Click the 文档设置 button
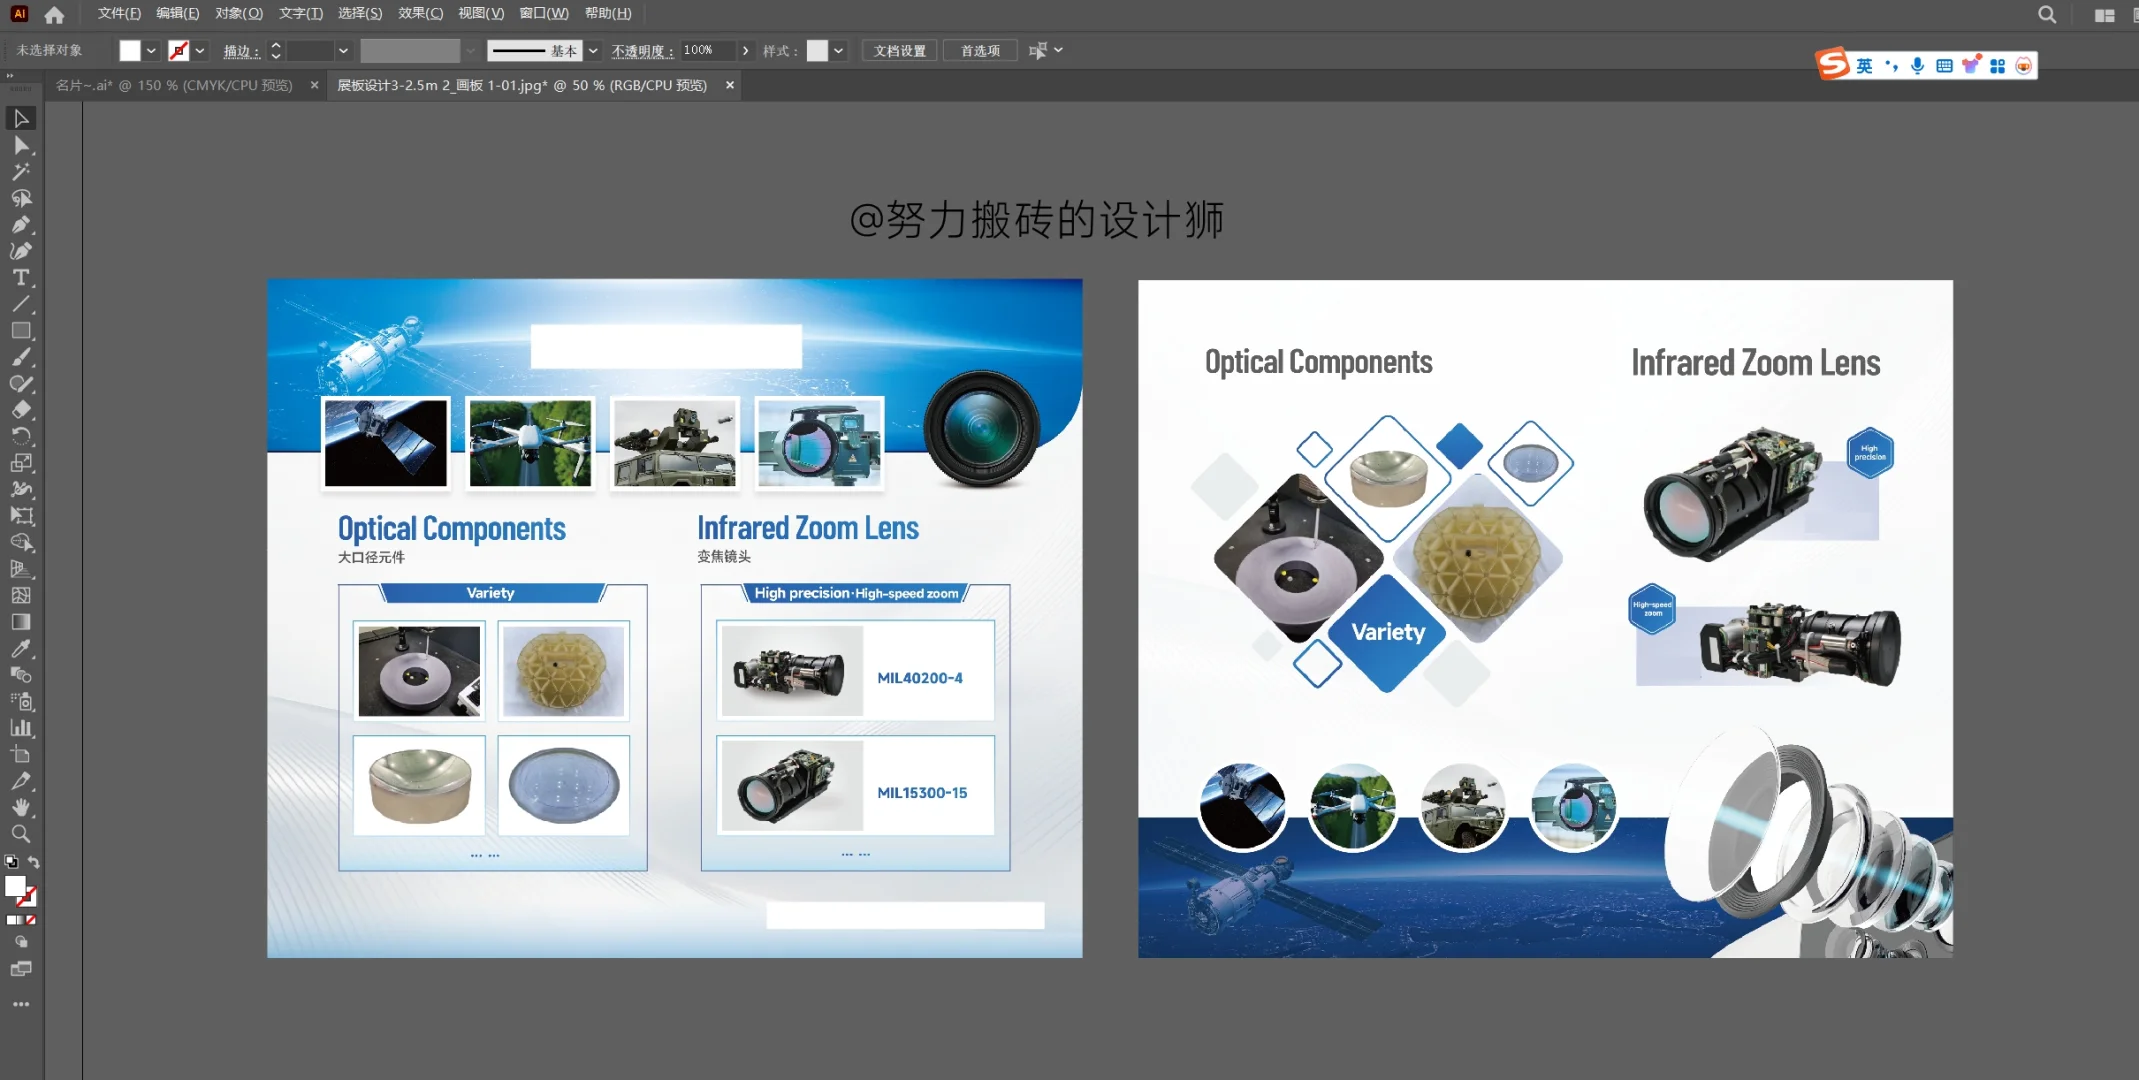The width and height of the screenshot is (2139, 1080). pos(898,50)
